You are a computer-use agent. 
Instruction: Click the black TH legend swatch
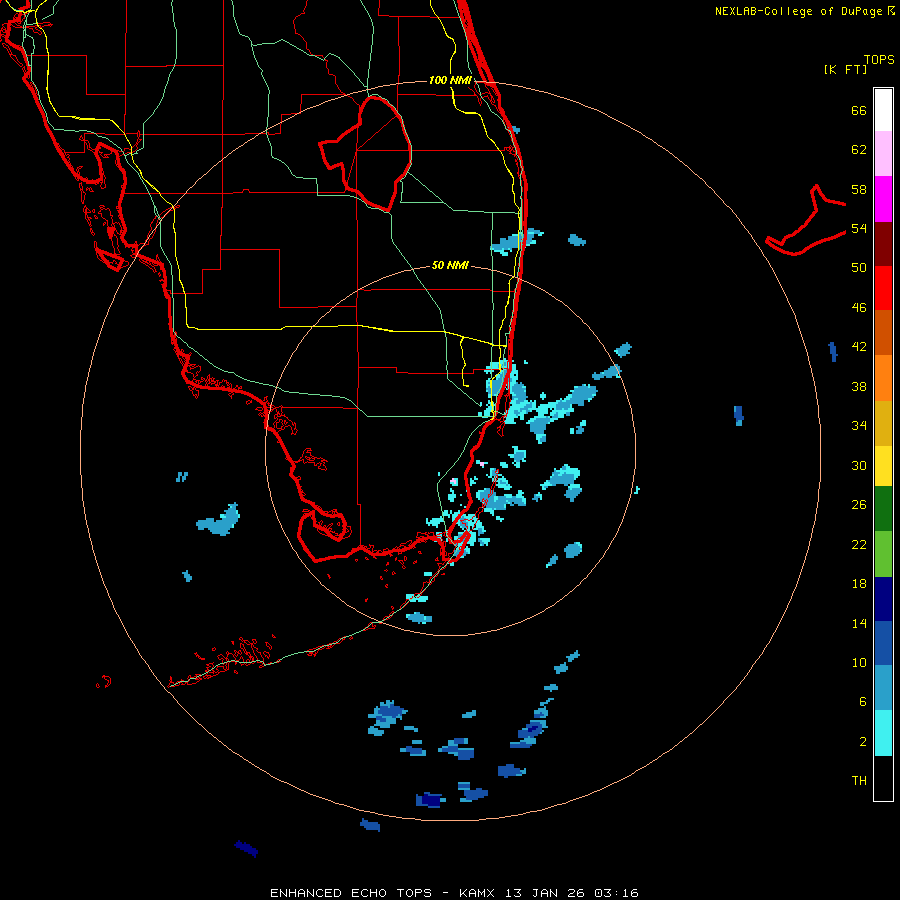(x=883, y=778)
